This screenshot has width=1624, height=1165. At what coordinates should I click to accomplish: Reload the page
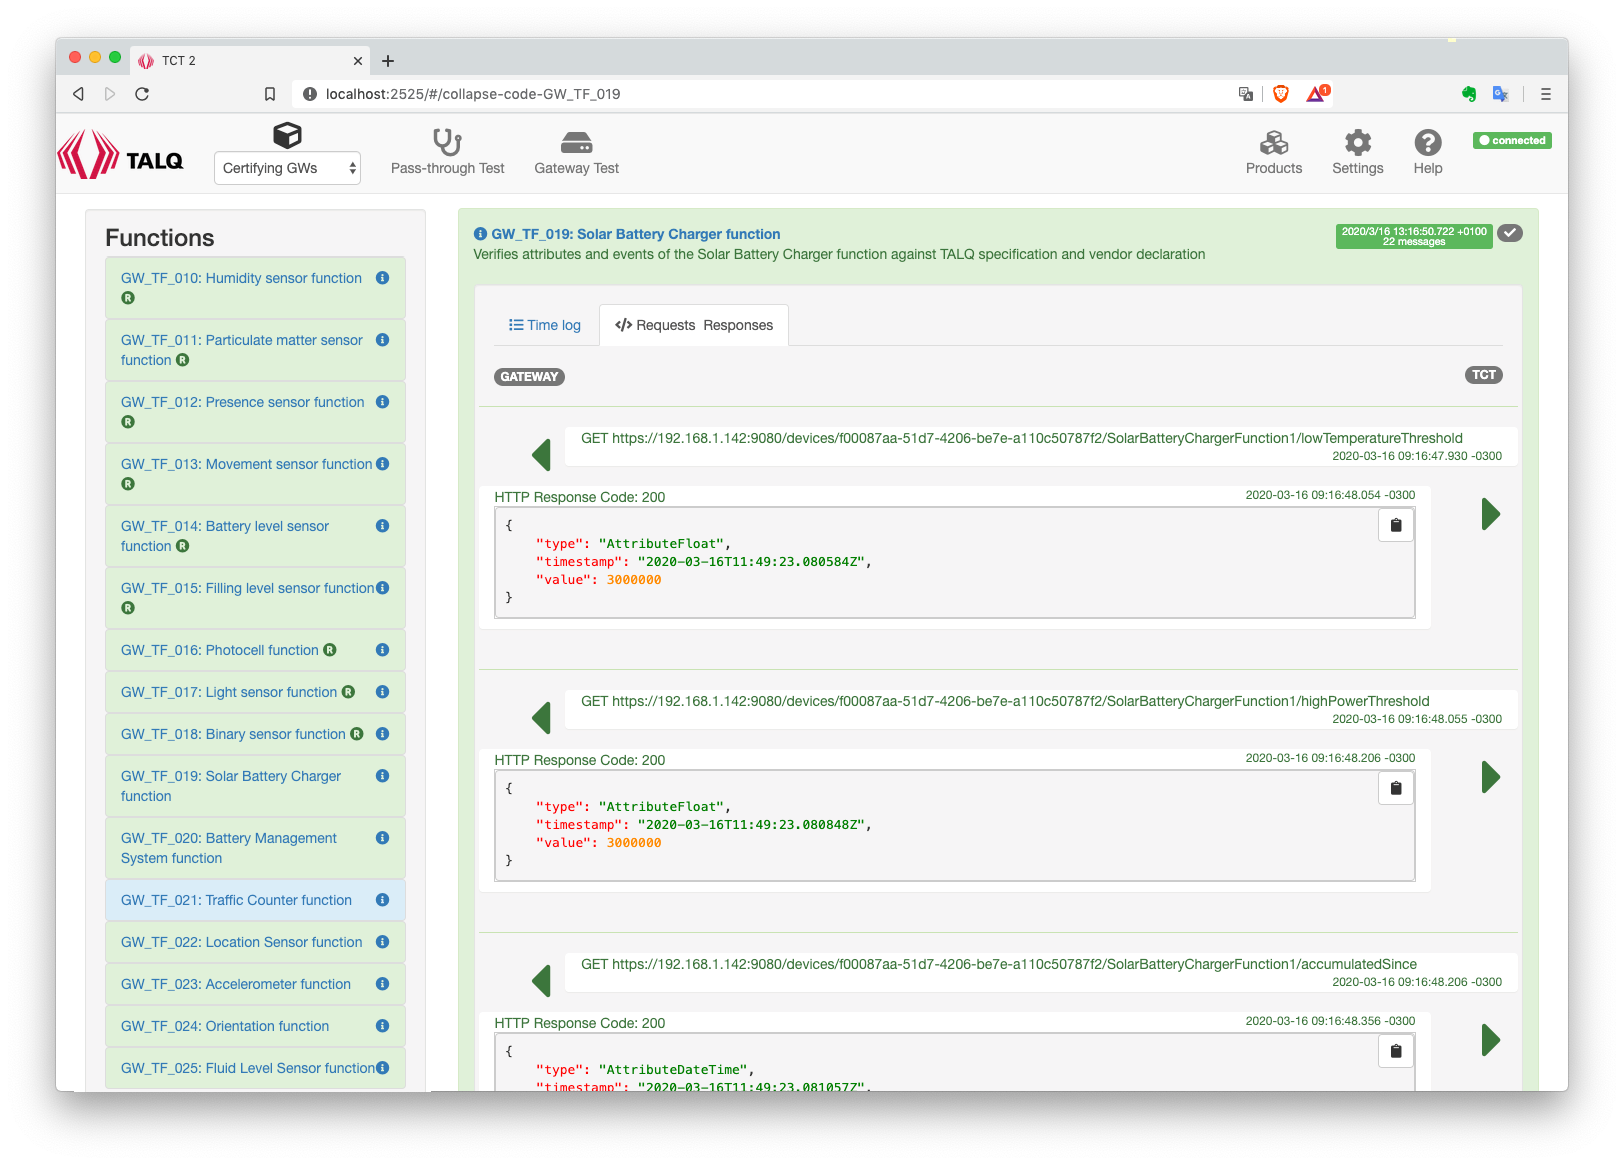coord(142,94)
